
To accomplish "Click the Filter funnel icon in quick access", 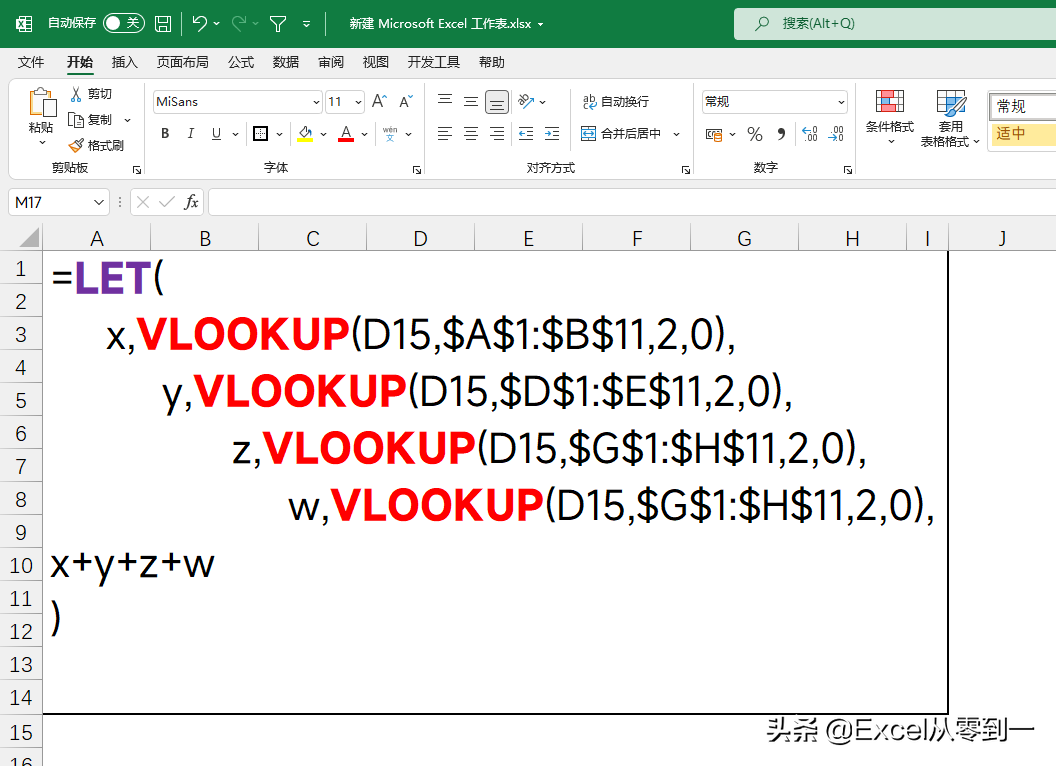I will (277, 24).
